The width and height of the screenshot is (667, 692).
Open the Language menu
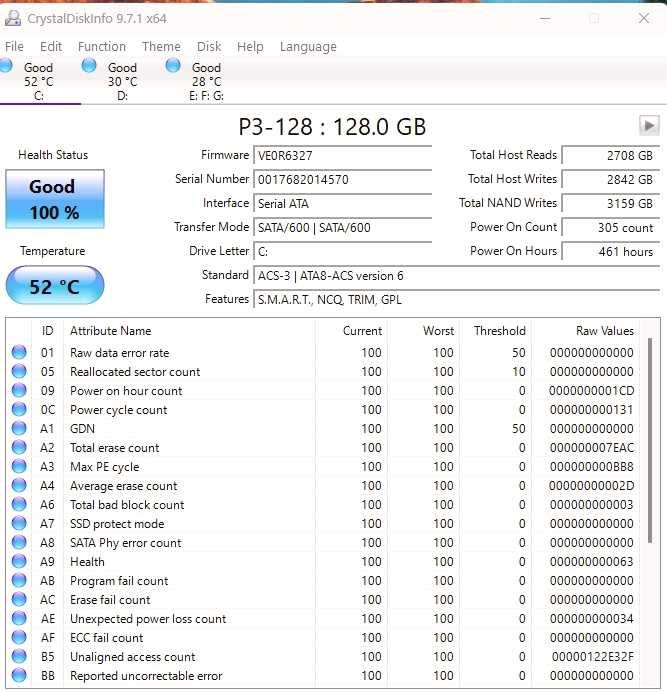(308, 46)
